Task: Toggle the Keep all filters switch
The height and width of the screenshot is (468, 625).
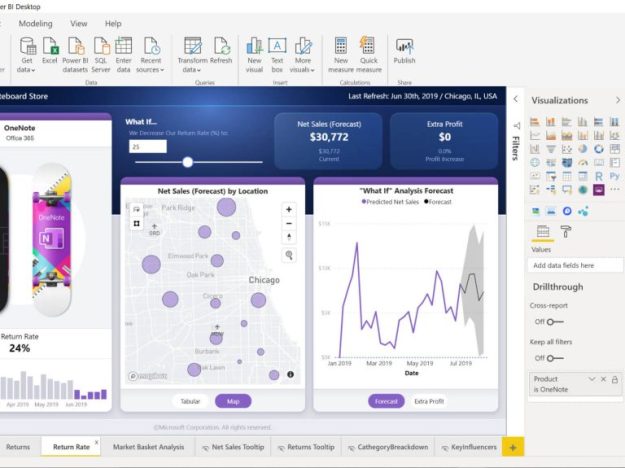Action: [x=548, y=358]
